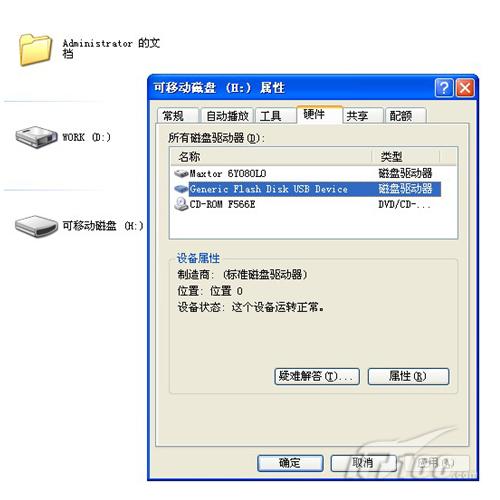
Task: Select the removable disk (H:) icon
Action: 36,226
